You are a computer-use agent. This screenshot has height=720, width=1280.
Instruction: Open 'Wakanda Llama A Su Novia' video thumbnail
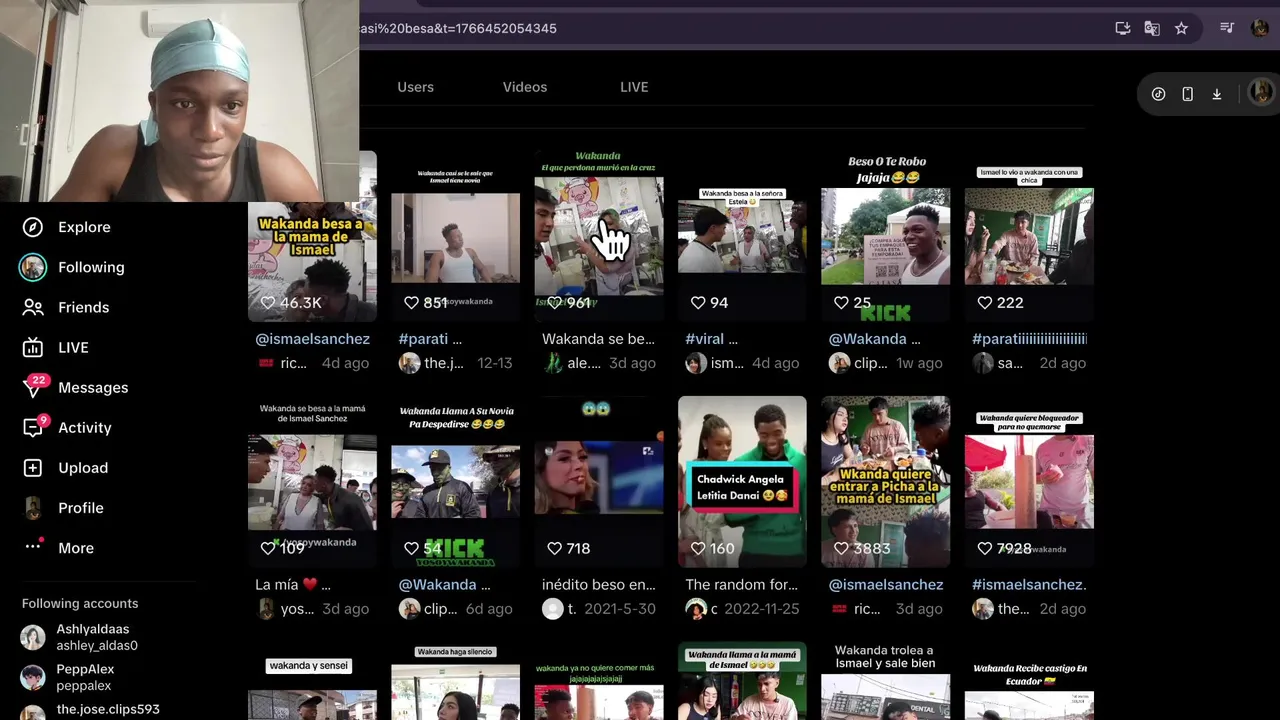pyautogui.click(x=455, y=481)
